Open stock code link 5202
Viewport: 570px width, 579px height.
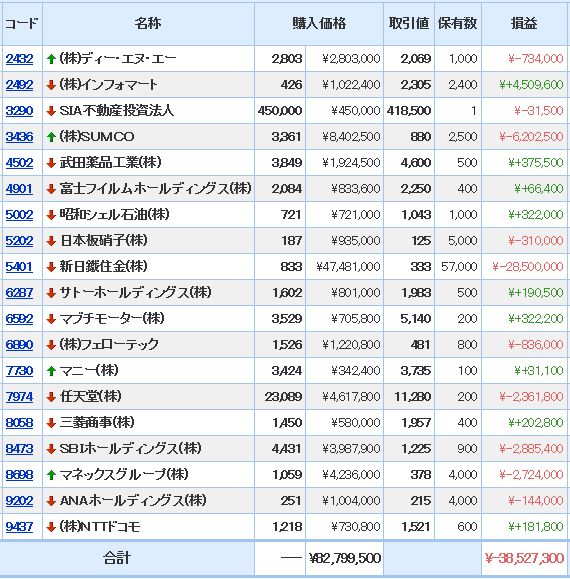19,241
